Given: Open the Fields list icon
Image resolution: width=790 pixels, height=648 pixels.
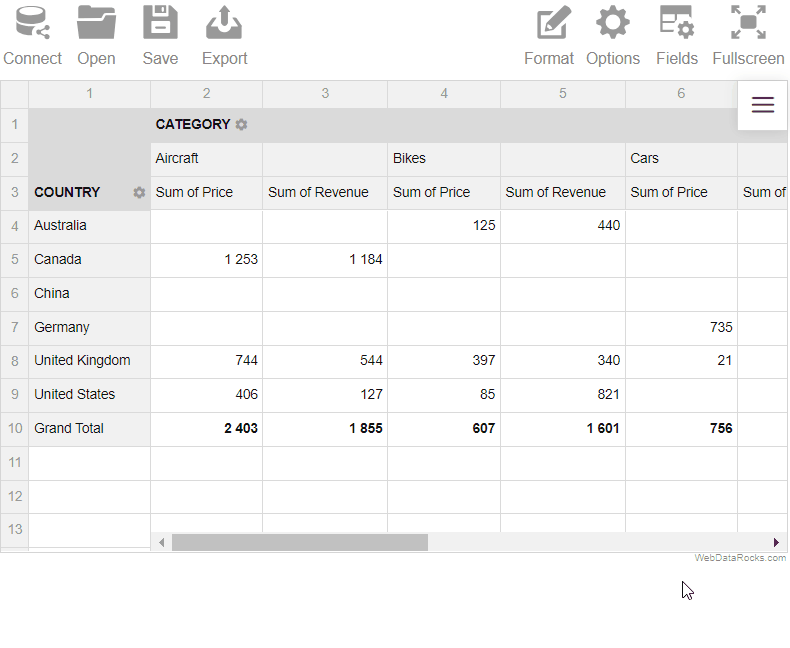Looking at the screenshot, I should [677, 24].
